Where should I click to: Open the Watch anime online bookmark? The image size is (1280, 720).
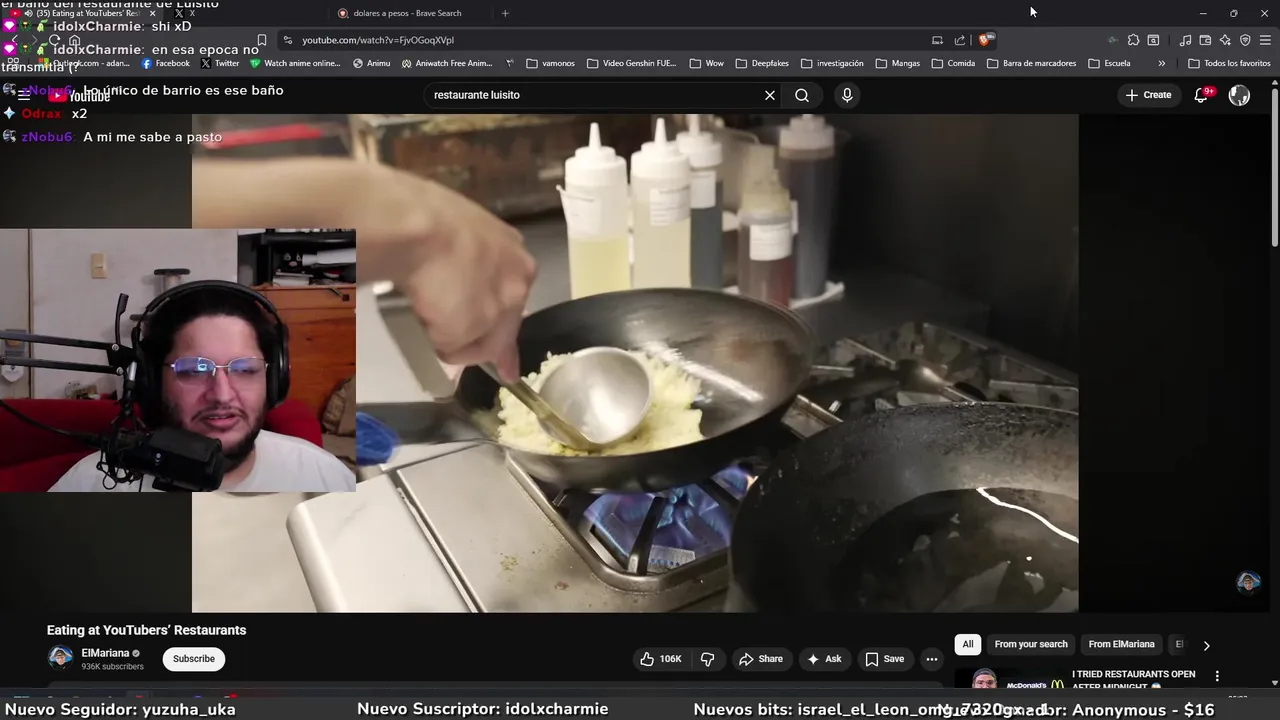pyautogui.click(x=295, y=63)
